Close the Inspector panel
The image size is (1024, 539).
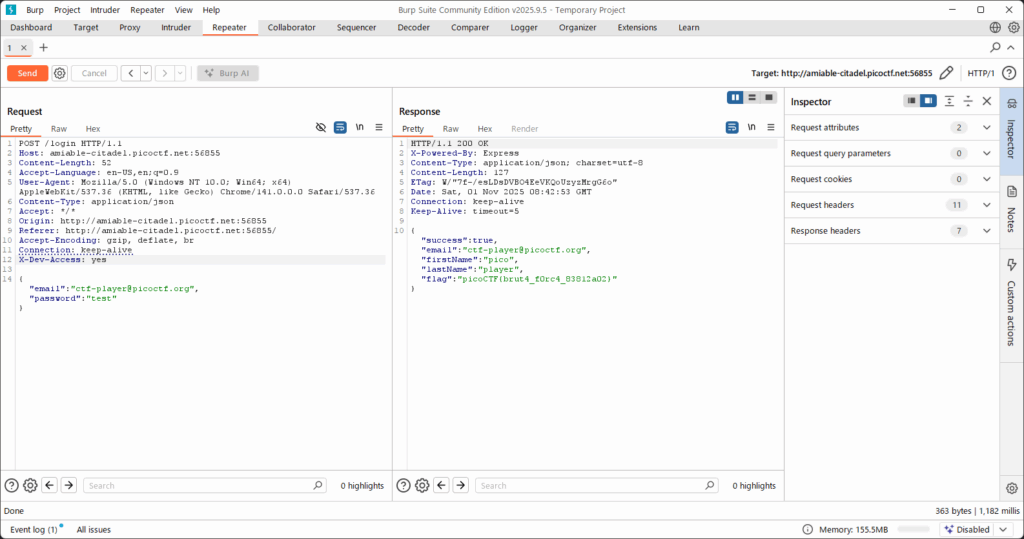tap(987, 101)
